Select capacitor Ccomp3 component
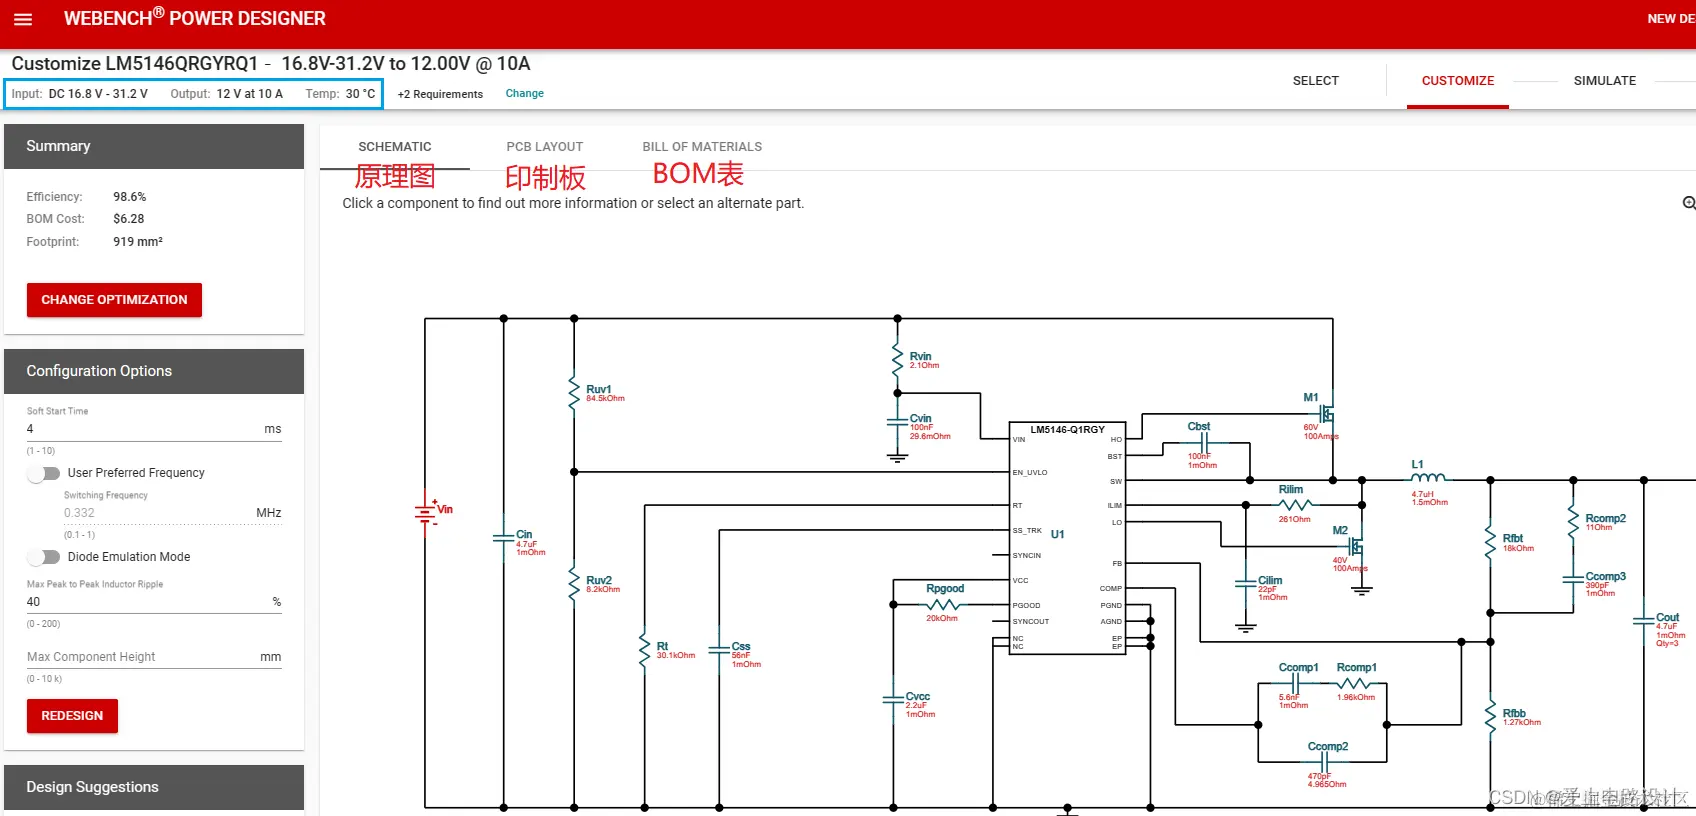Viewport: 1696px width, 816px height. (1574, 579)
